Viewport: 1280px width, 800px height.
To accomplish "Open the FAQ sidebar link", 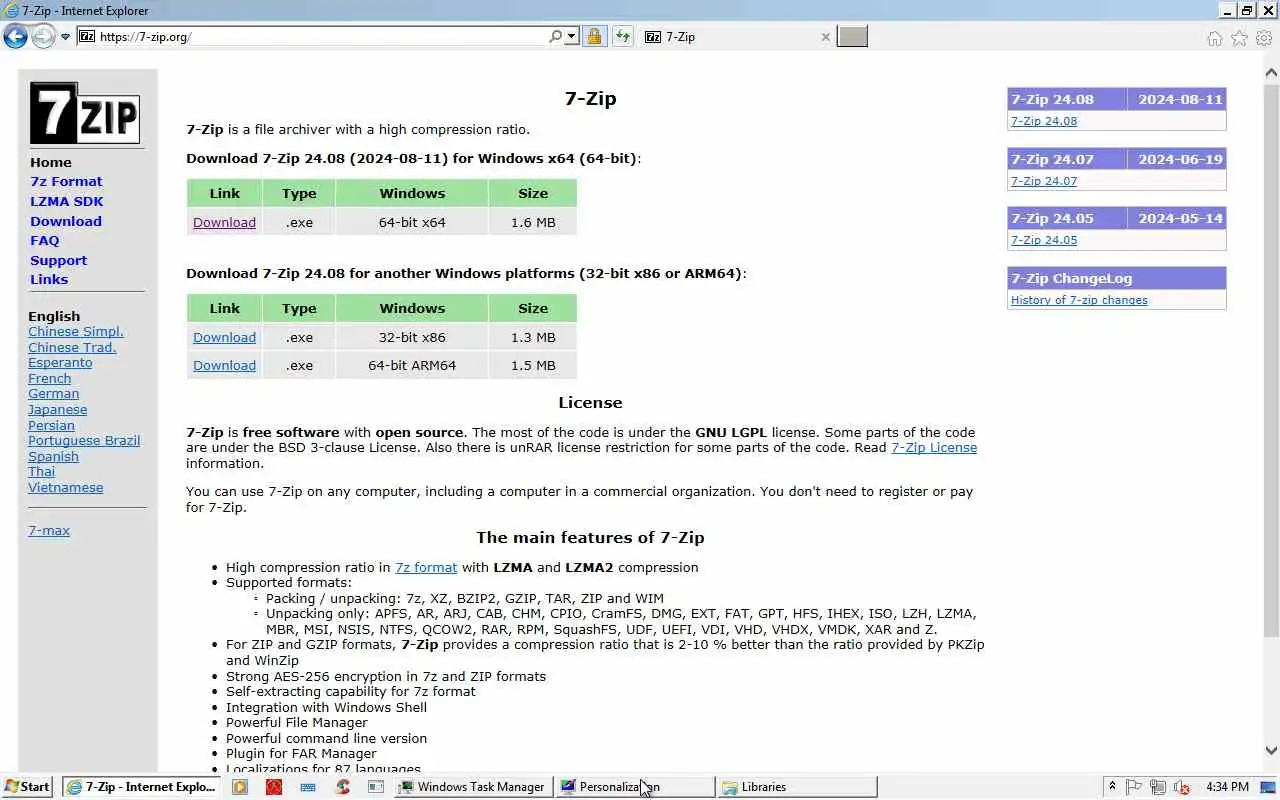I will point(44,241).
